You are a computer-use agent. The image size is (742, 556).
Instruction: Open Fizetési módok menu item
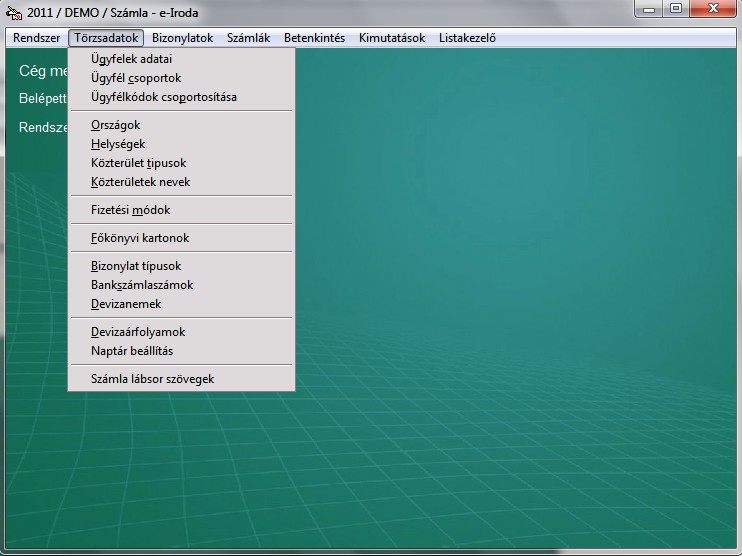pos(131,210)
